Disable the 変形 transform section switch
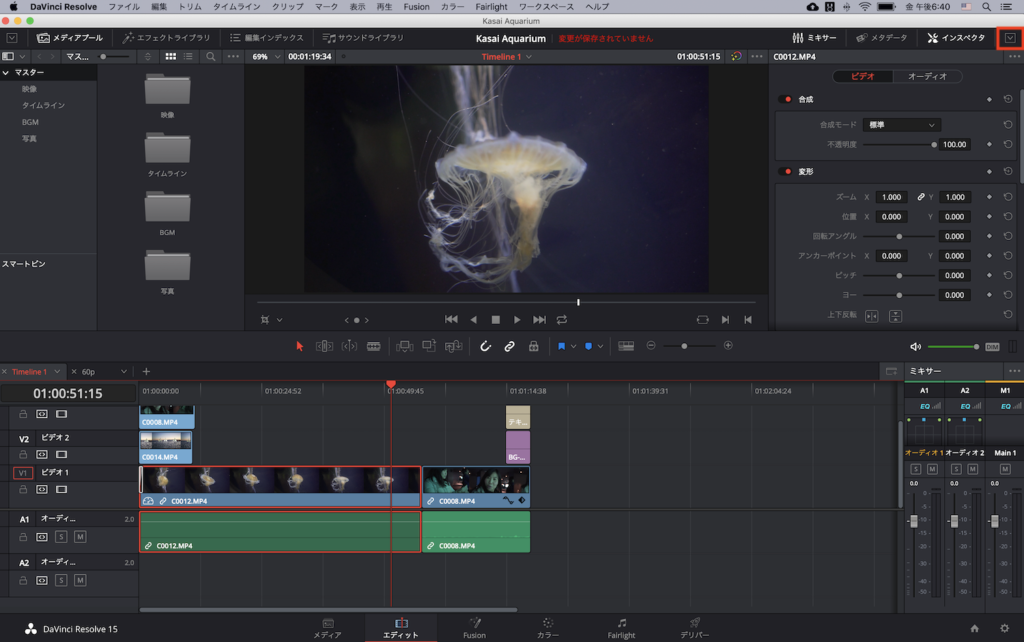 786,172
